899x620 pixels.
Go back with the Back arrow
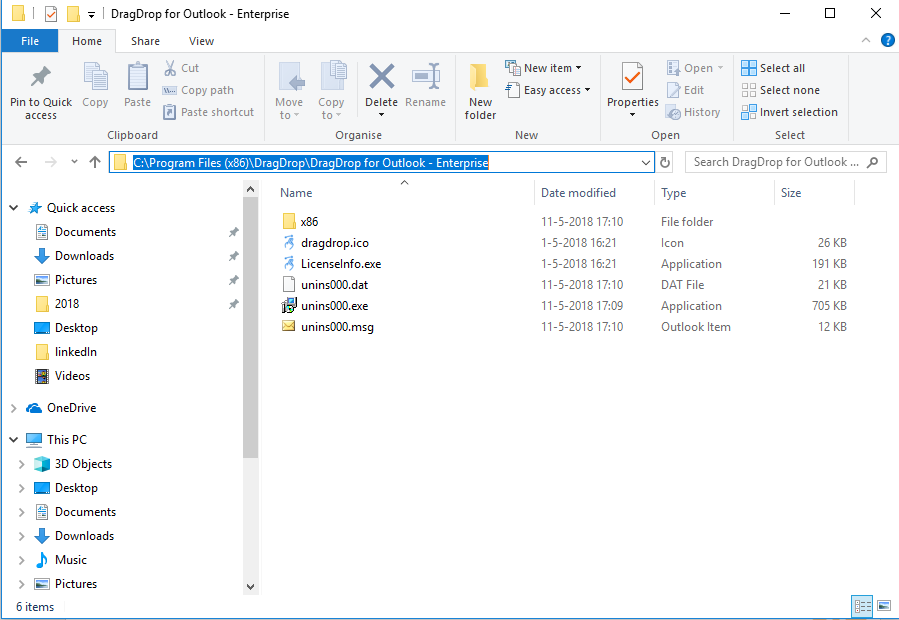pyautogui.click(x=21, y=162)
